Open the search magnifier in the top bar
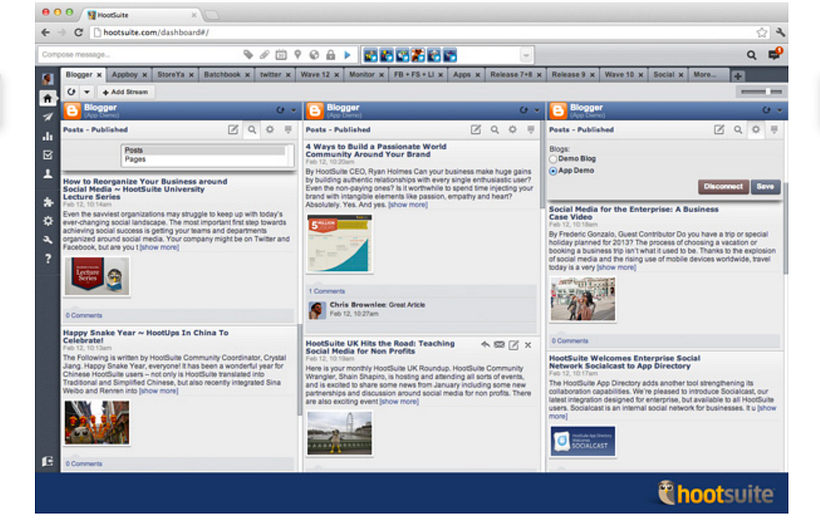The image size is (820, 525). pos(751,55)
